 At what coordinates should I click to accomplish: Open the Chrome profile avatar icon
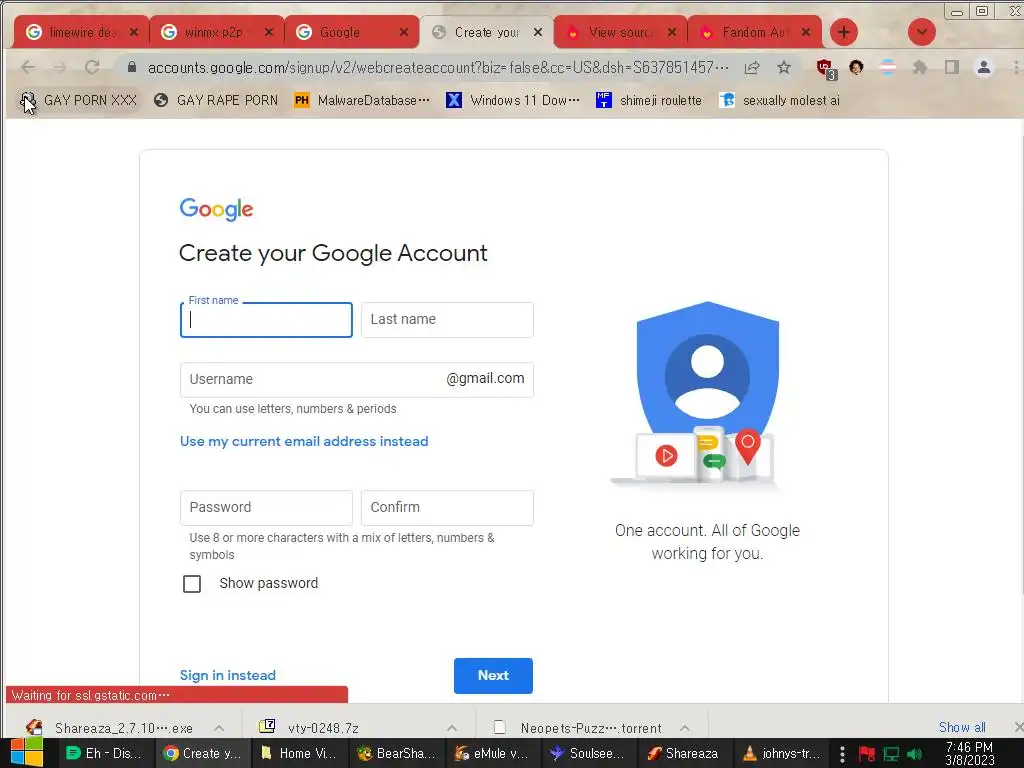tap(984, 67)
